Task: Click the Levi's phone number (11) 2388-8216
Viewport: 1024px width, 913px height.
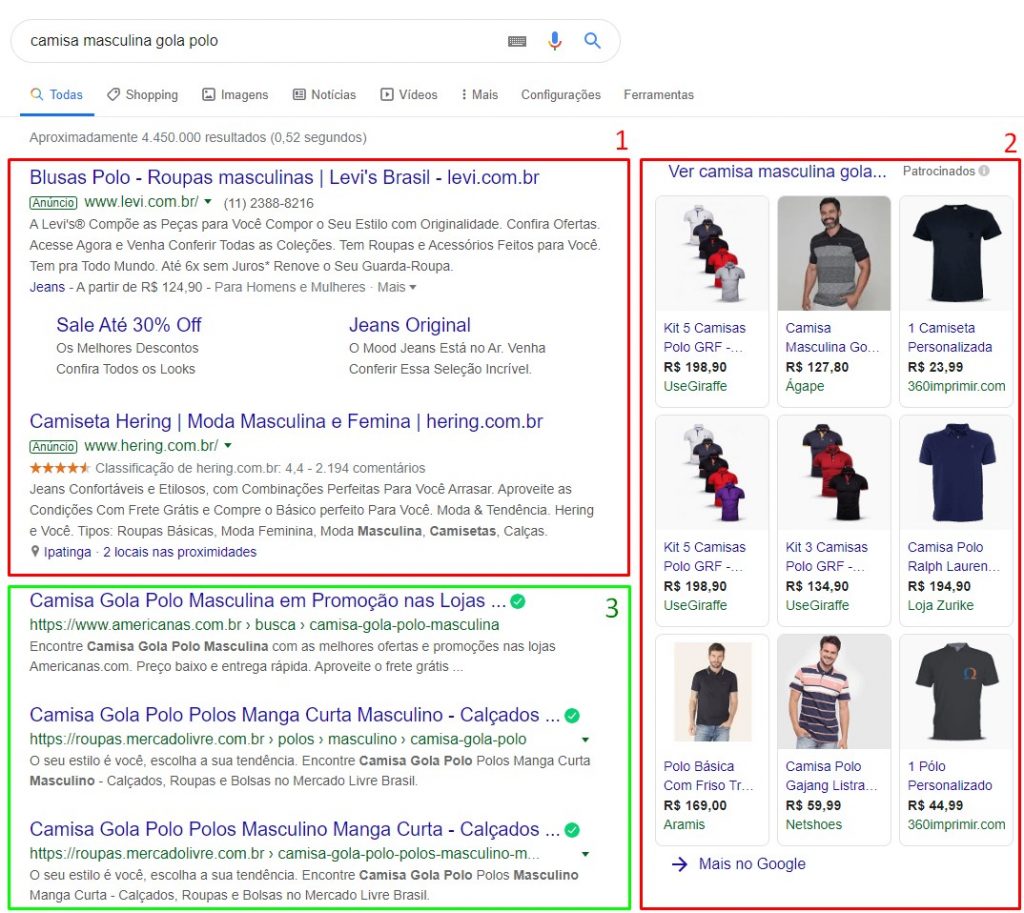Action: (268, 203)
